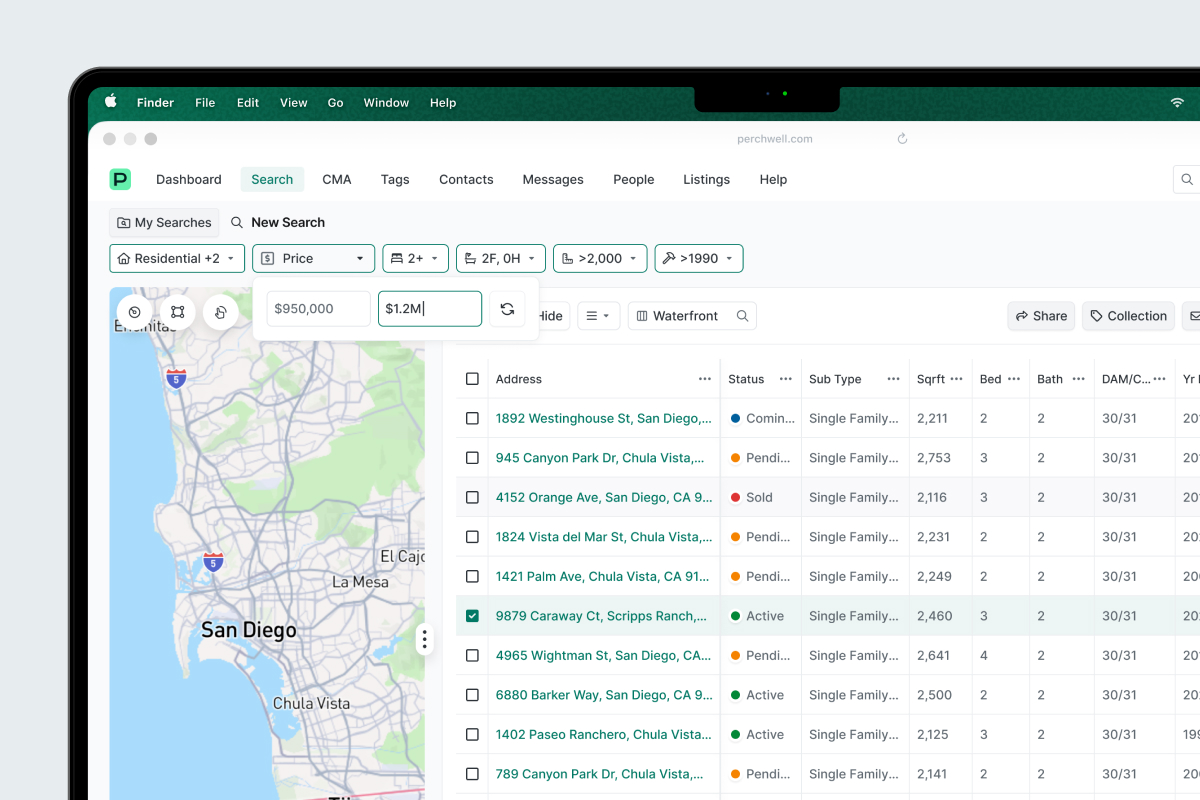Select the hand pan map tool
This screenshot has height=800, width=1200.
pos(221,312)
